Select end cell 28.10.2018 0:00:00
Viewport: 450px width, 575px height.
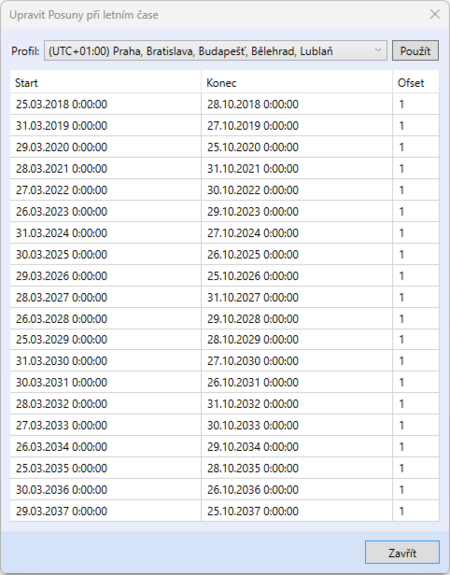point(297,104)
